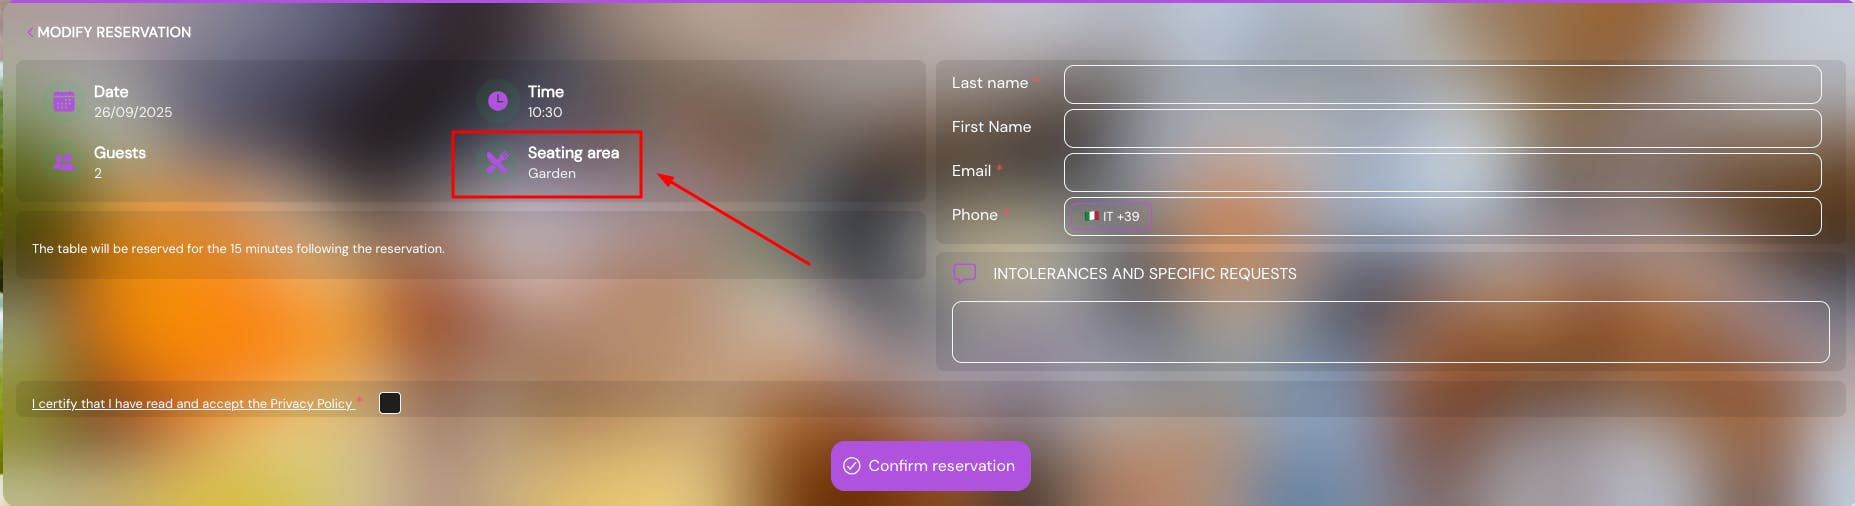1855x506 pixels.
Task: Click the Seating area utensils icon
Action: 497,162
